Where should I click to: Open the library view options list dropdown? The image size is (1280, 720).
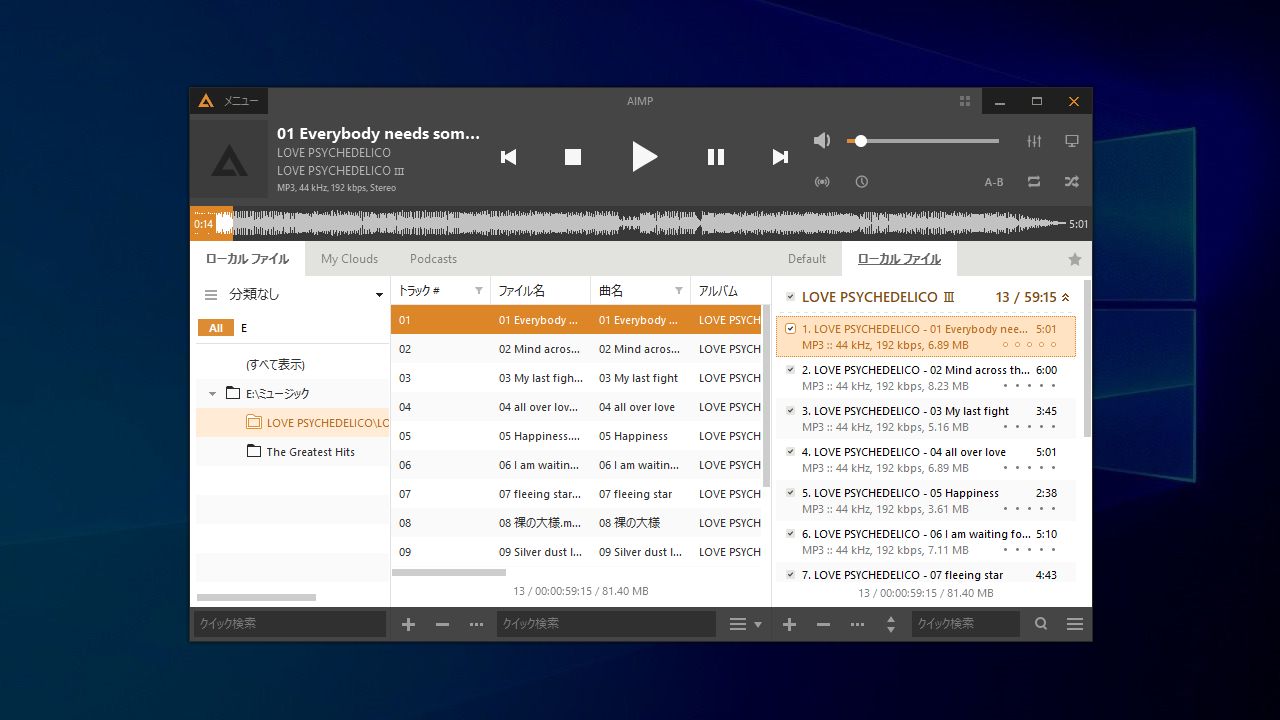pyautogui.click(x=745, y=624)
